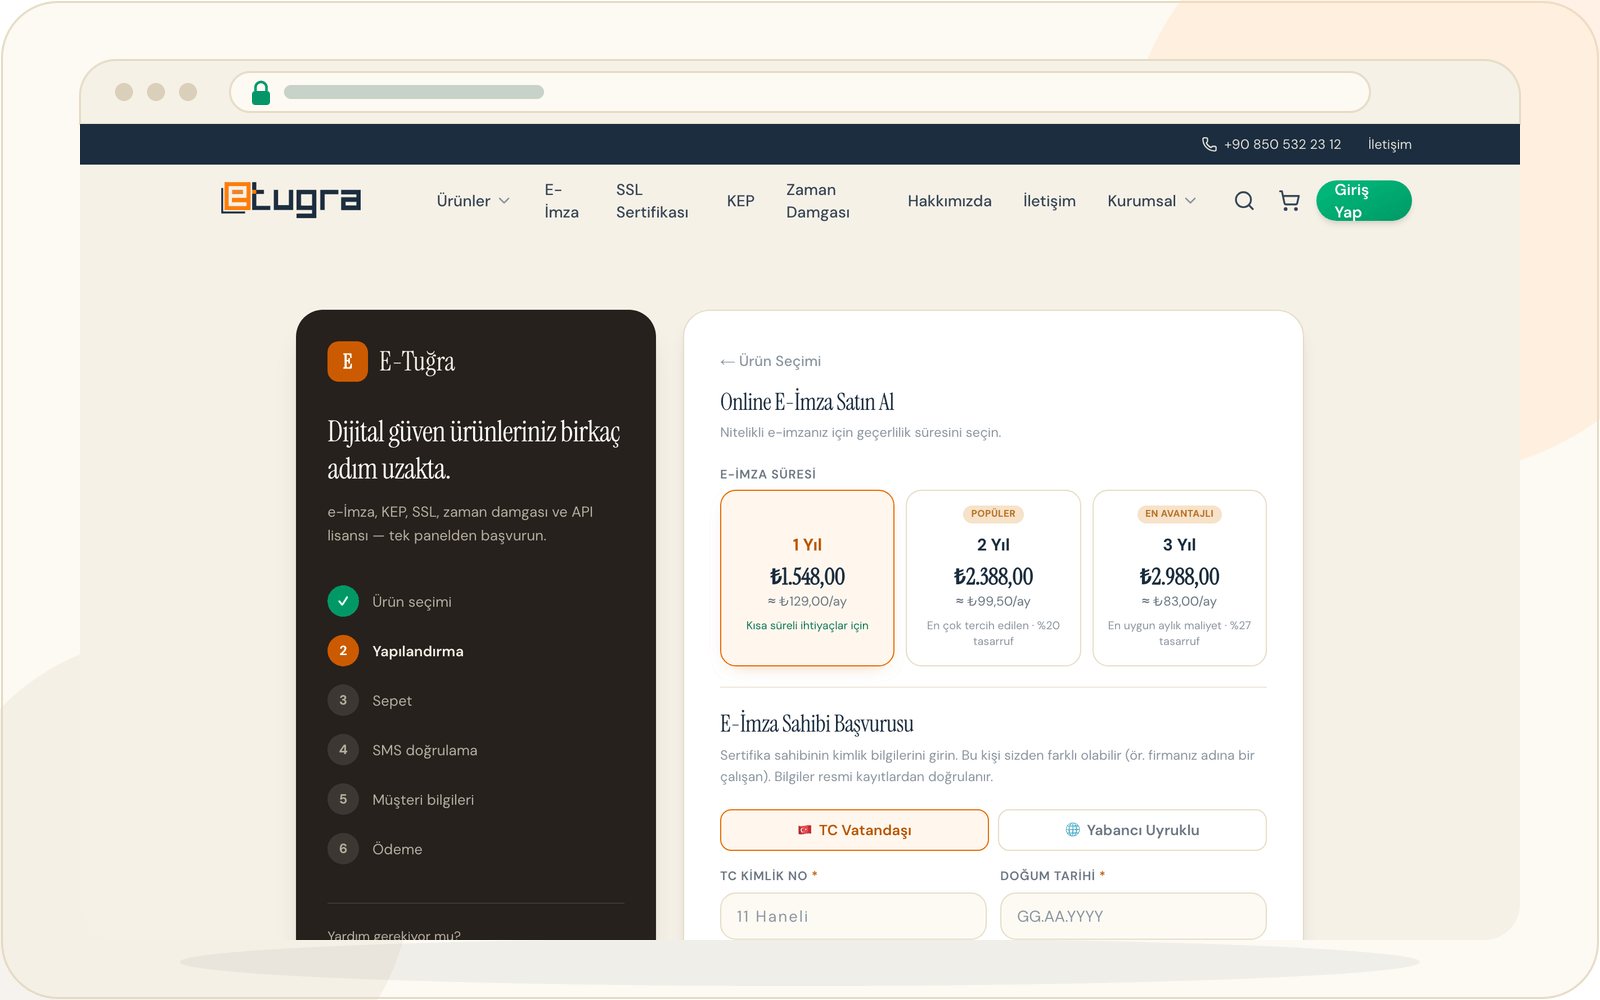Click E-İmza Sahibi Başvurusu heading
The height and width of the screenshot is (1000, 1600).
tap(817, 724)
